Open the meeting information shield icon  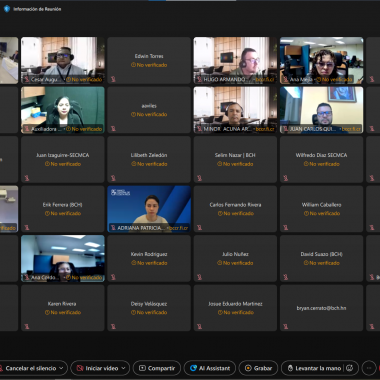(7, 9)
